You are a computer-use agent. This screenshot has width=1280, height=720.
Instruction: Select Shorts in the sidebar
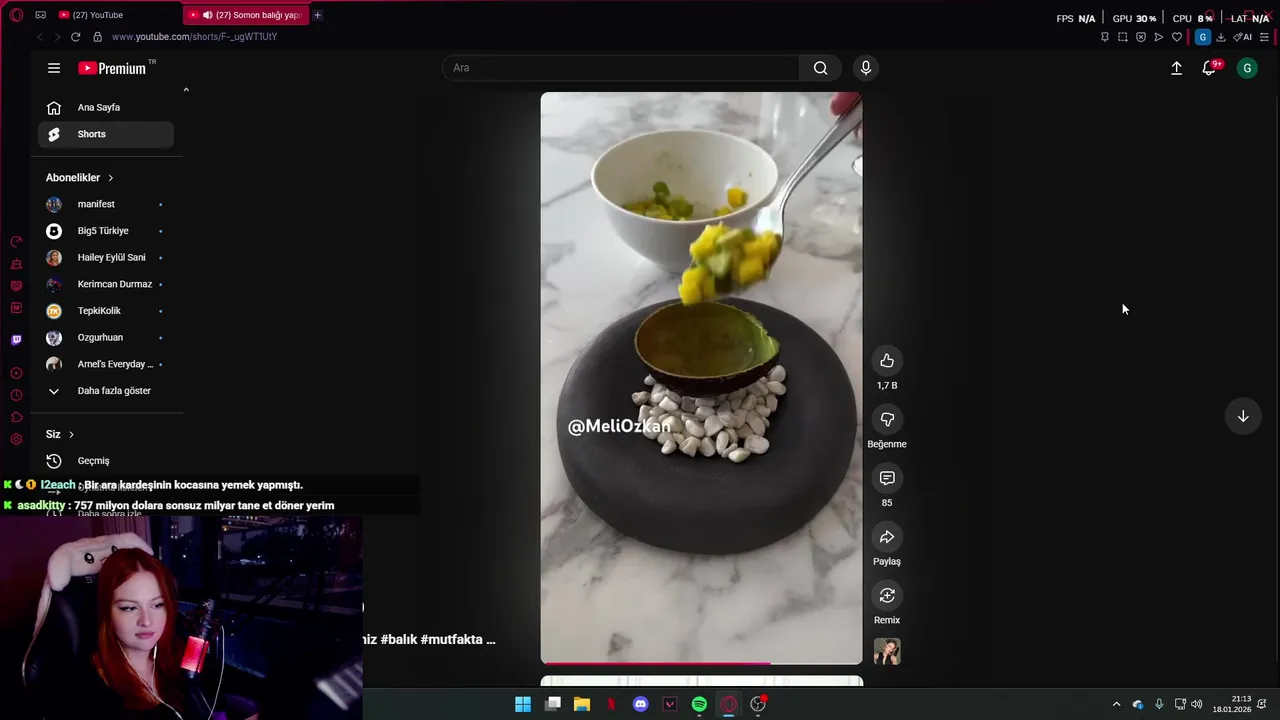coord(106,134)
